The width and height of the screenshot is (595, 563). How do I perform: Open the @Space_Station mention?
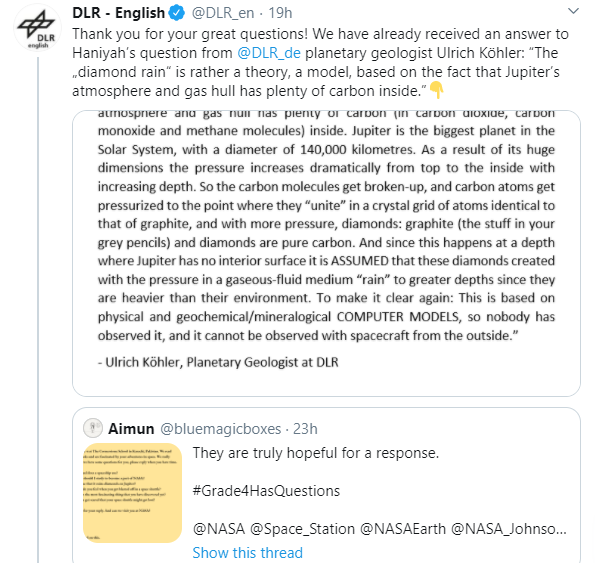pos(302,529)
